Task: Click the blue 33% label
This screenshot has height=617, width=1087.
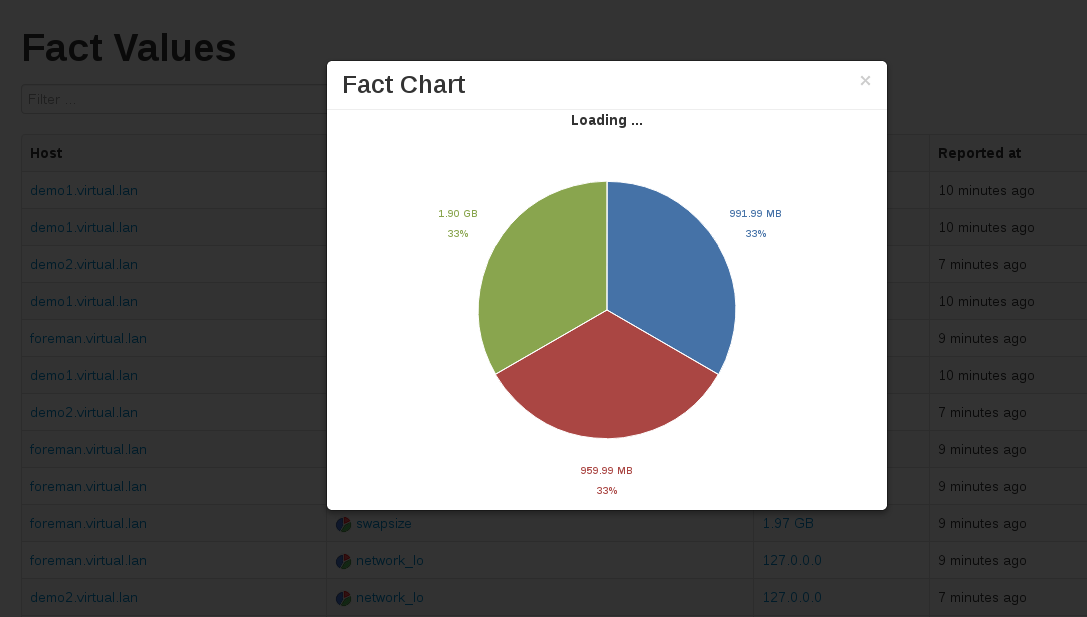Action: [756, 234]
